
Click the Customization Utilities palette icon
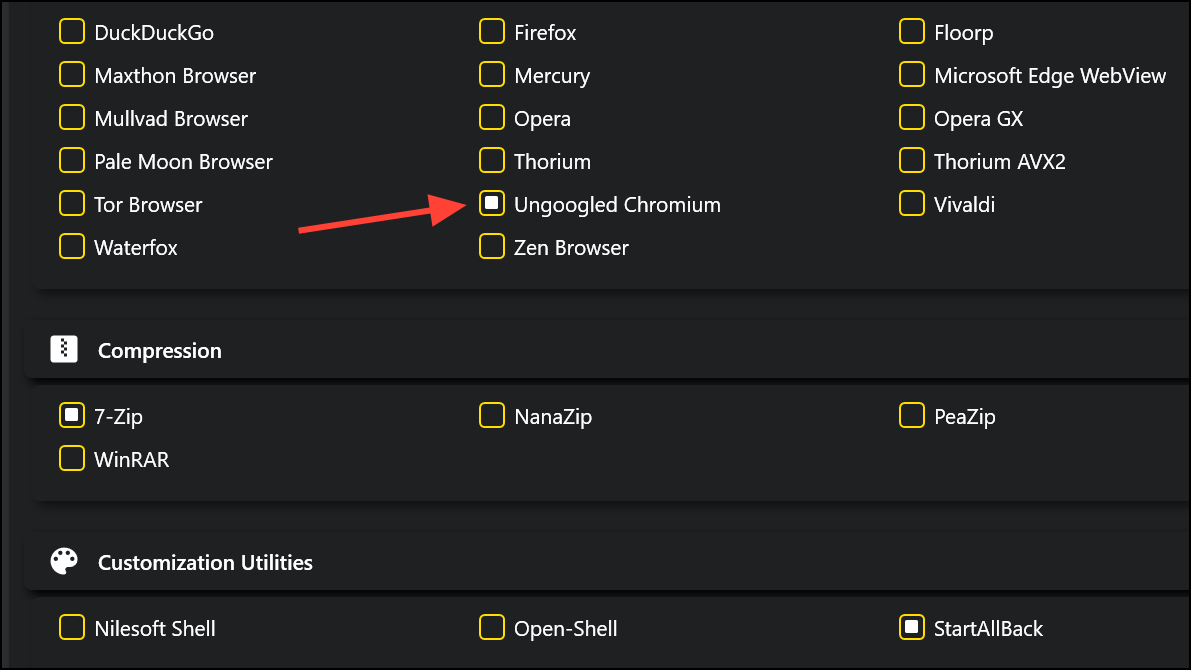pos(64,561)
